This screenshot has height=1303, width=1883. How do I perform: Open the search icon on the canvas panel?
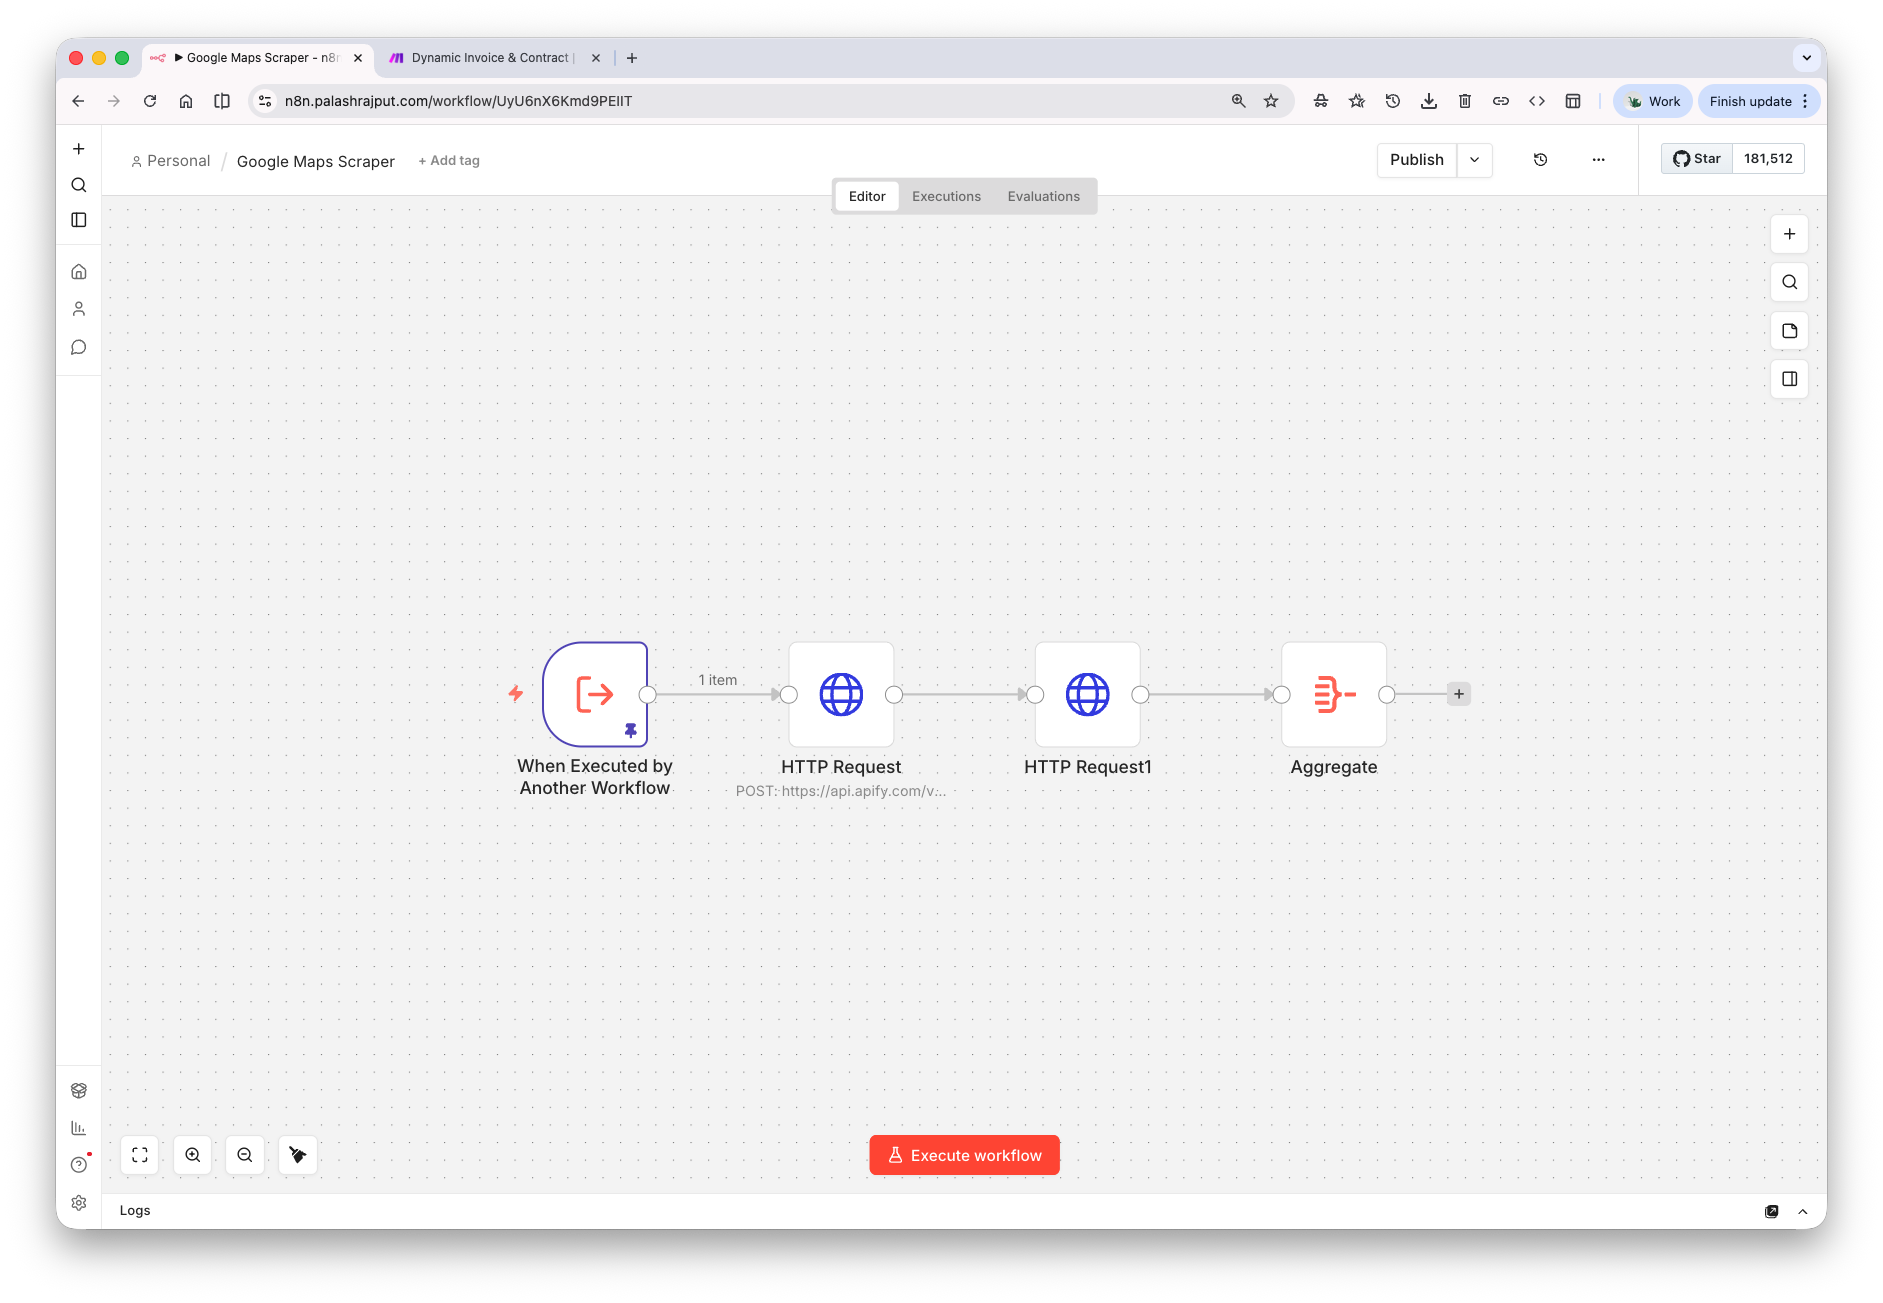coord(1789,282)
